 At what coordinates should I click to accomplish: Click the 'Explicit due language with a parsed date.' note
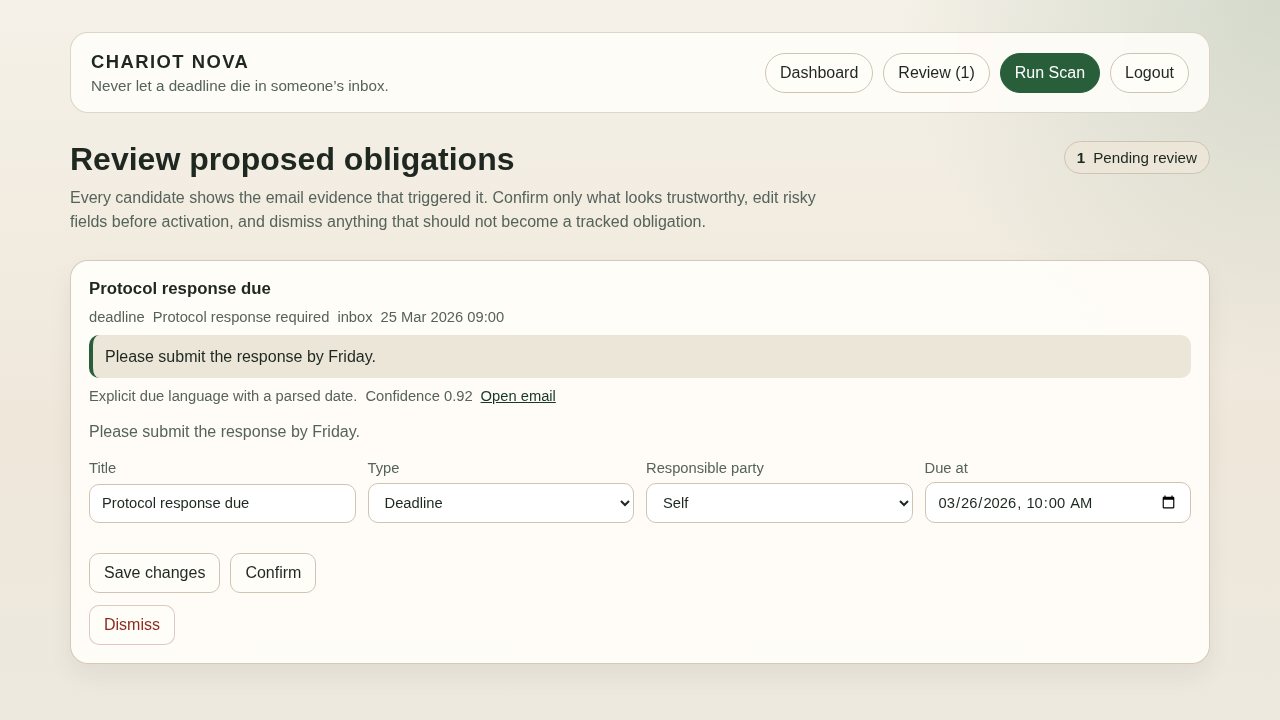223,396
